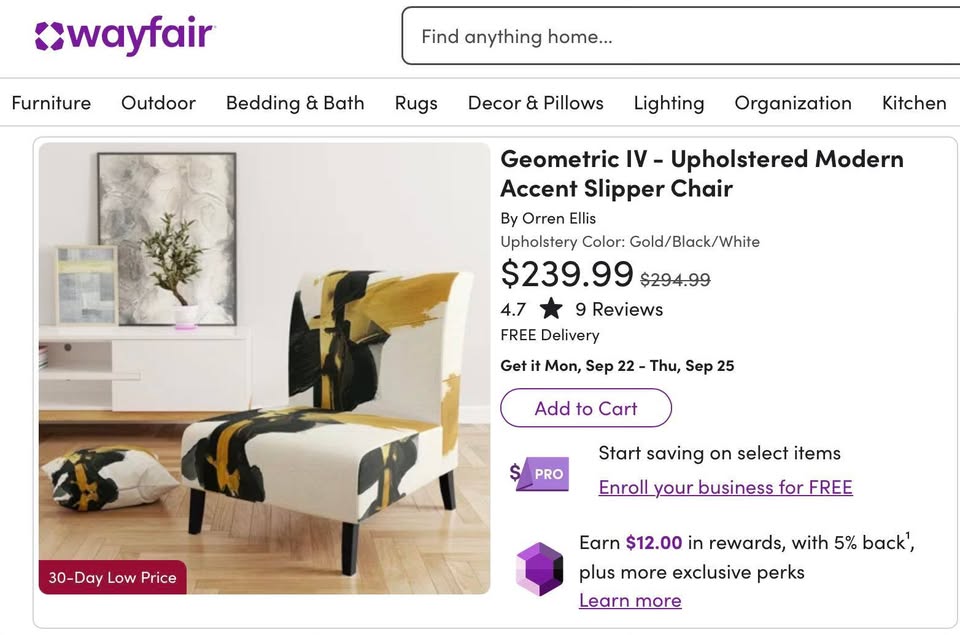Click the Learn more rewards link
This screenshot has width=960, height=635.
630,601
